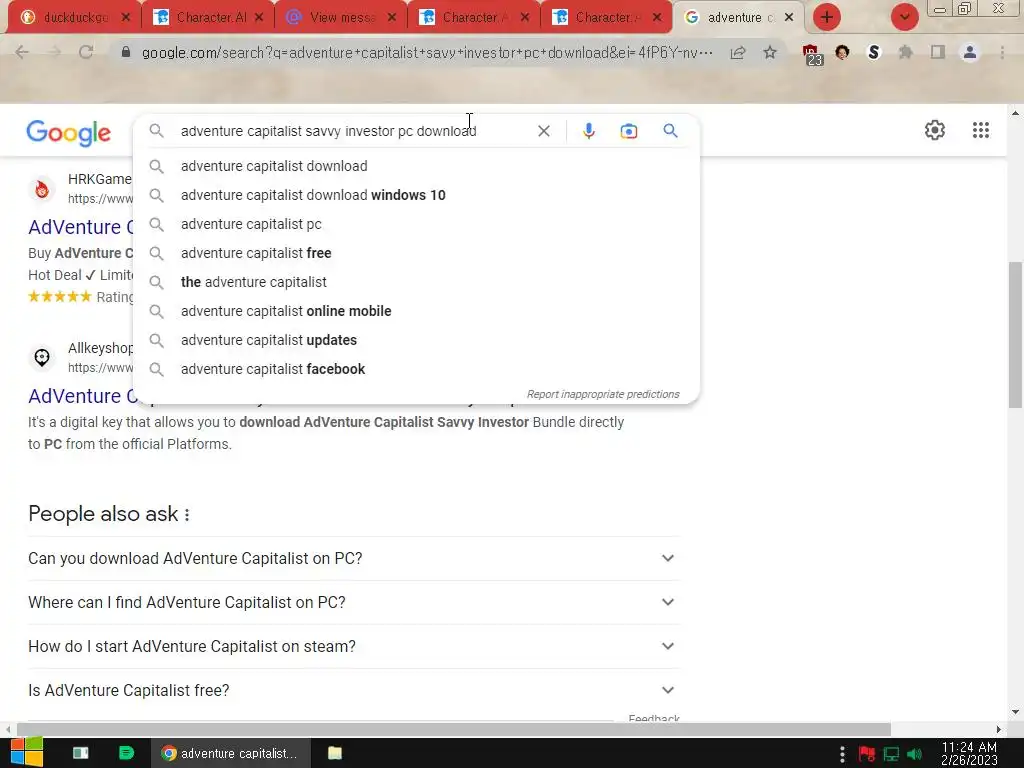
Task: Switch to the duckduckgo tab
Action: point(72,18)
